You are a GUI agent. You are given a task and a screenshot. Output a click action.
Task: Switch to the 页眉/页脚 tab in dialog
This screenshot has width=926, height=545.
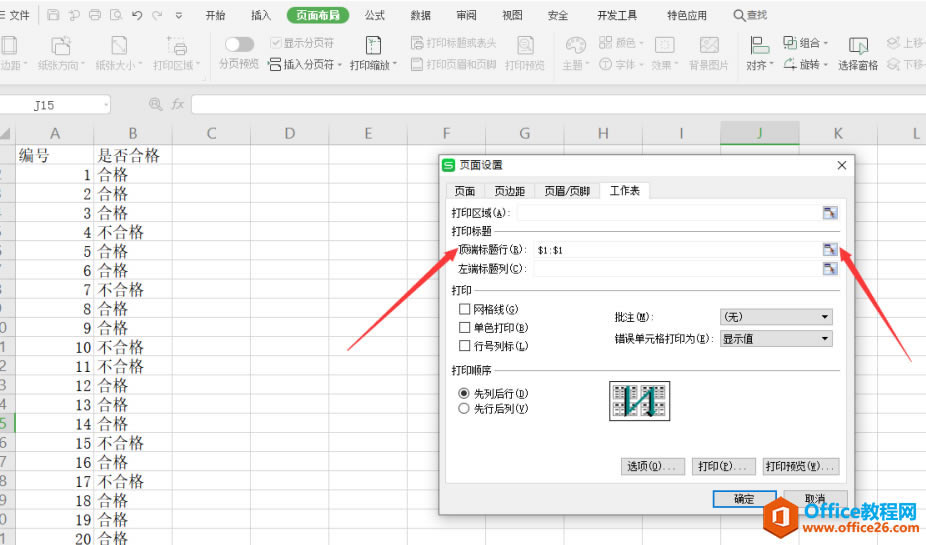coord(567,191)
